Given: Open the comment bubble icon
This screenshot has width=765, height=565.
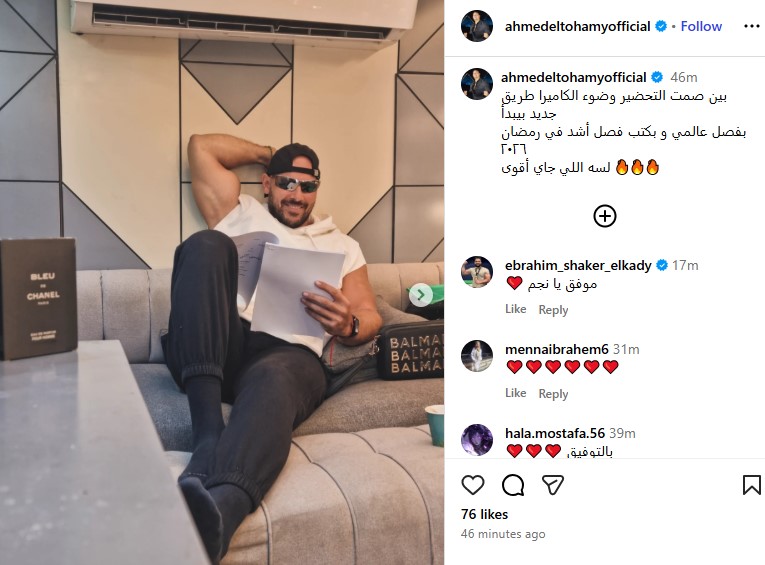Looking at the screenshot, I should click(x=513, y=485).
